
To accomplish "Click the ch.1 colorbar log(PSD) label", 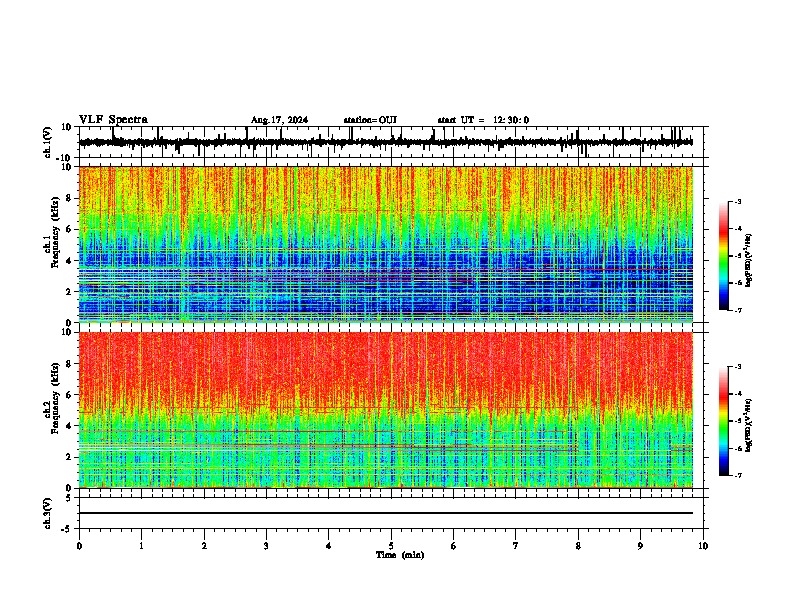I will pyautogui.click(x=748, y=261).
